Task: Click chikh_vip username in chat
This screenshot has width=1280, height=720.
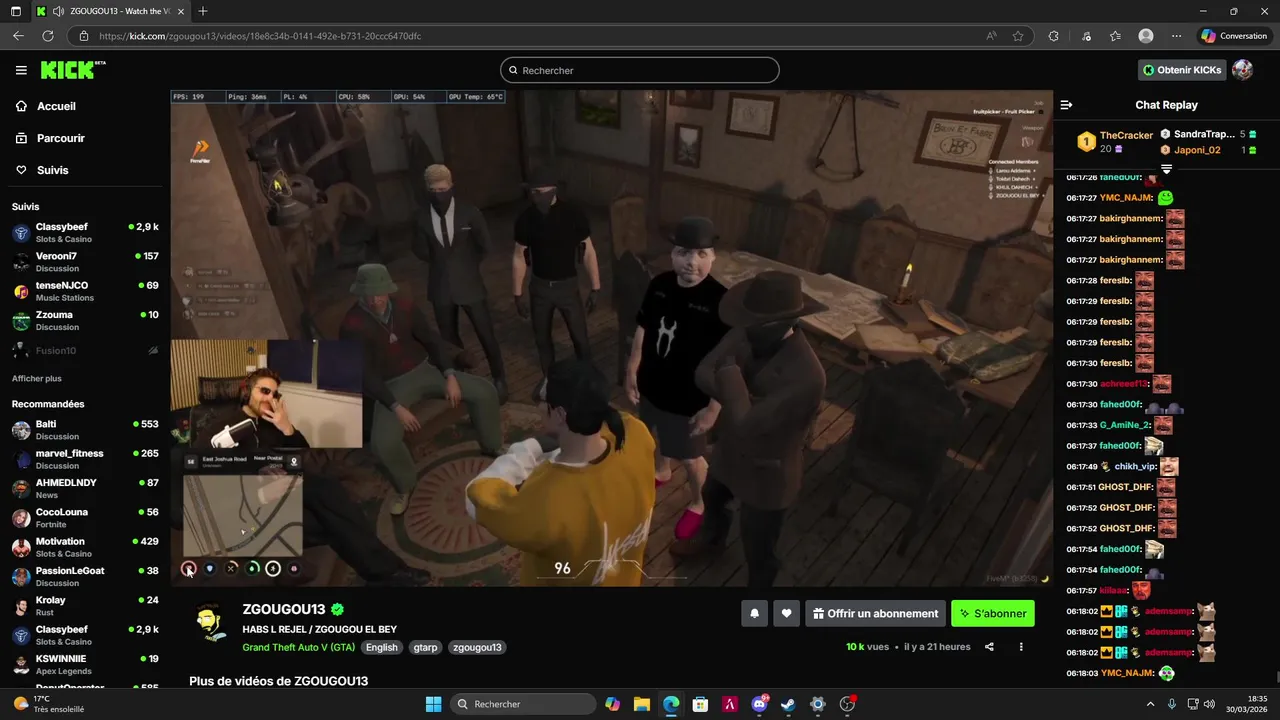Action: [1135, 466]
